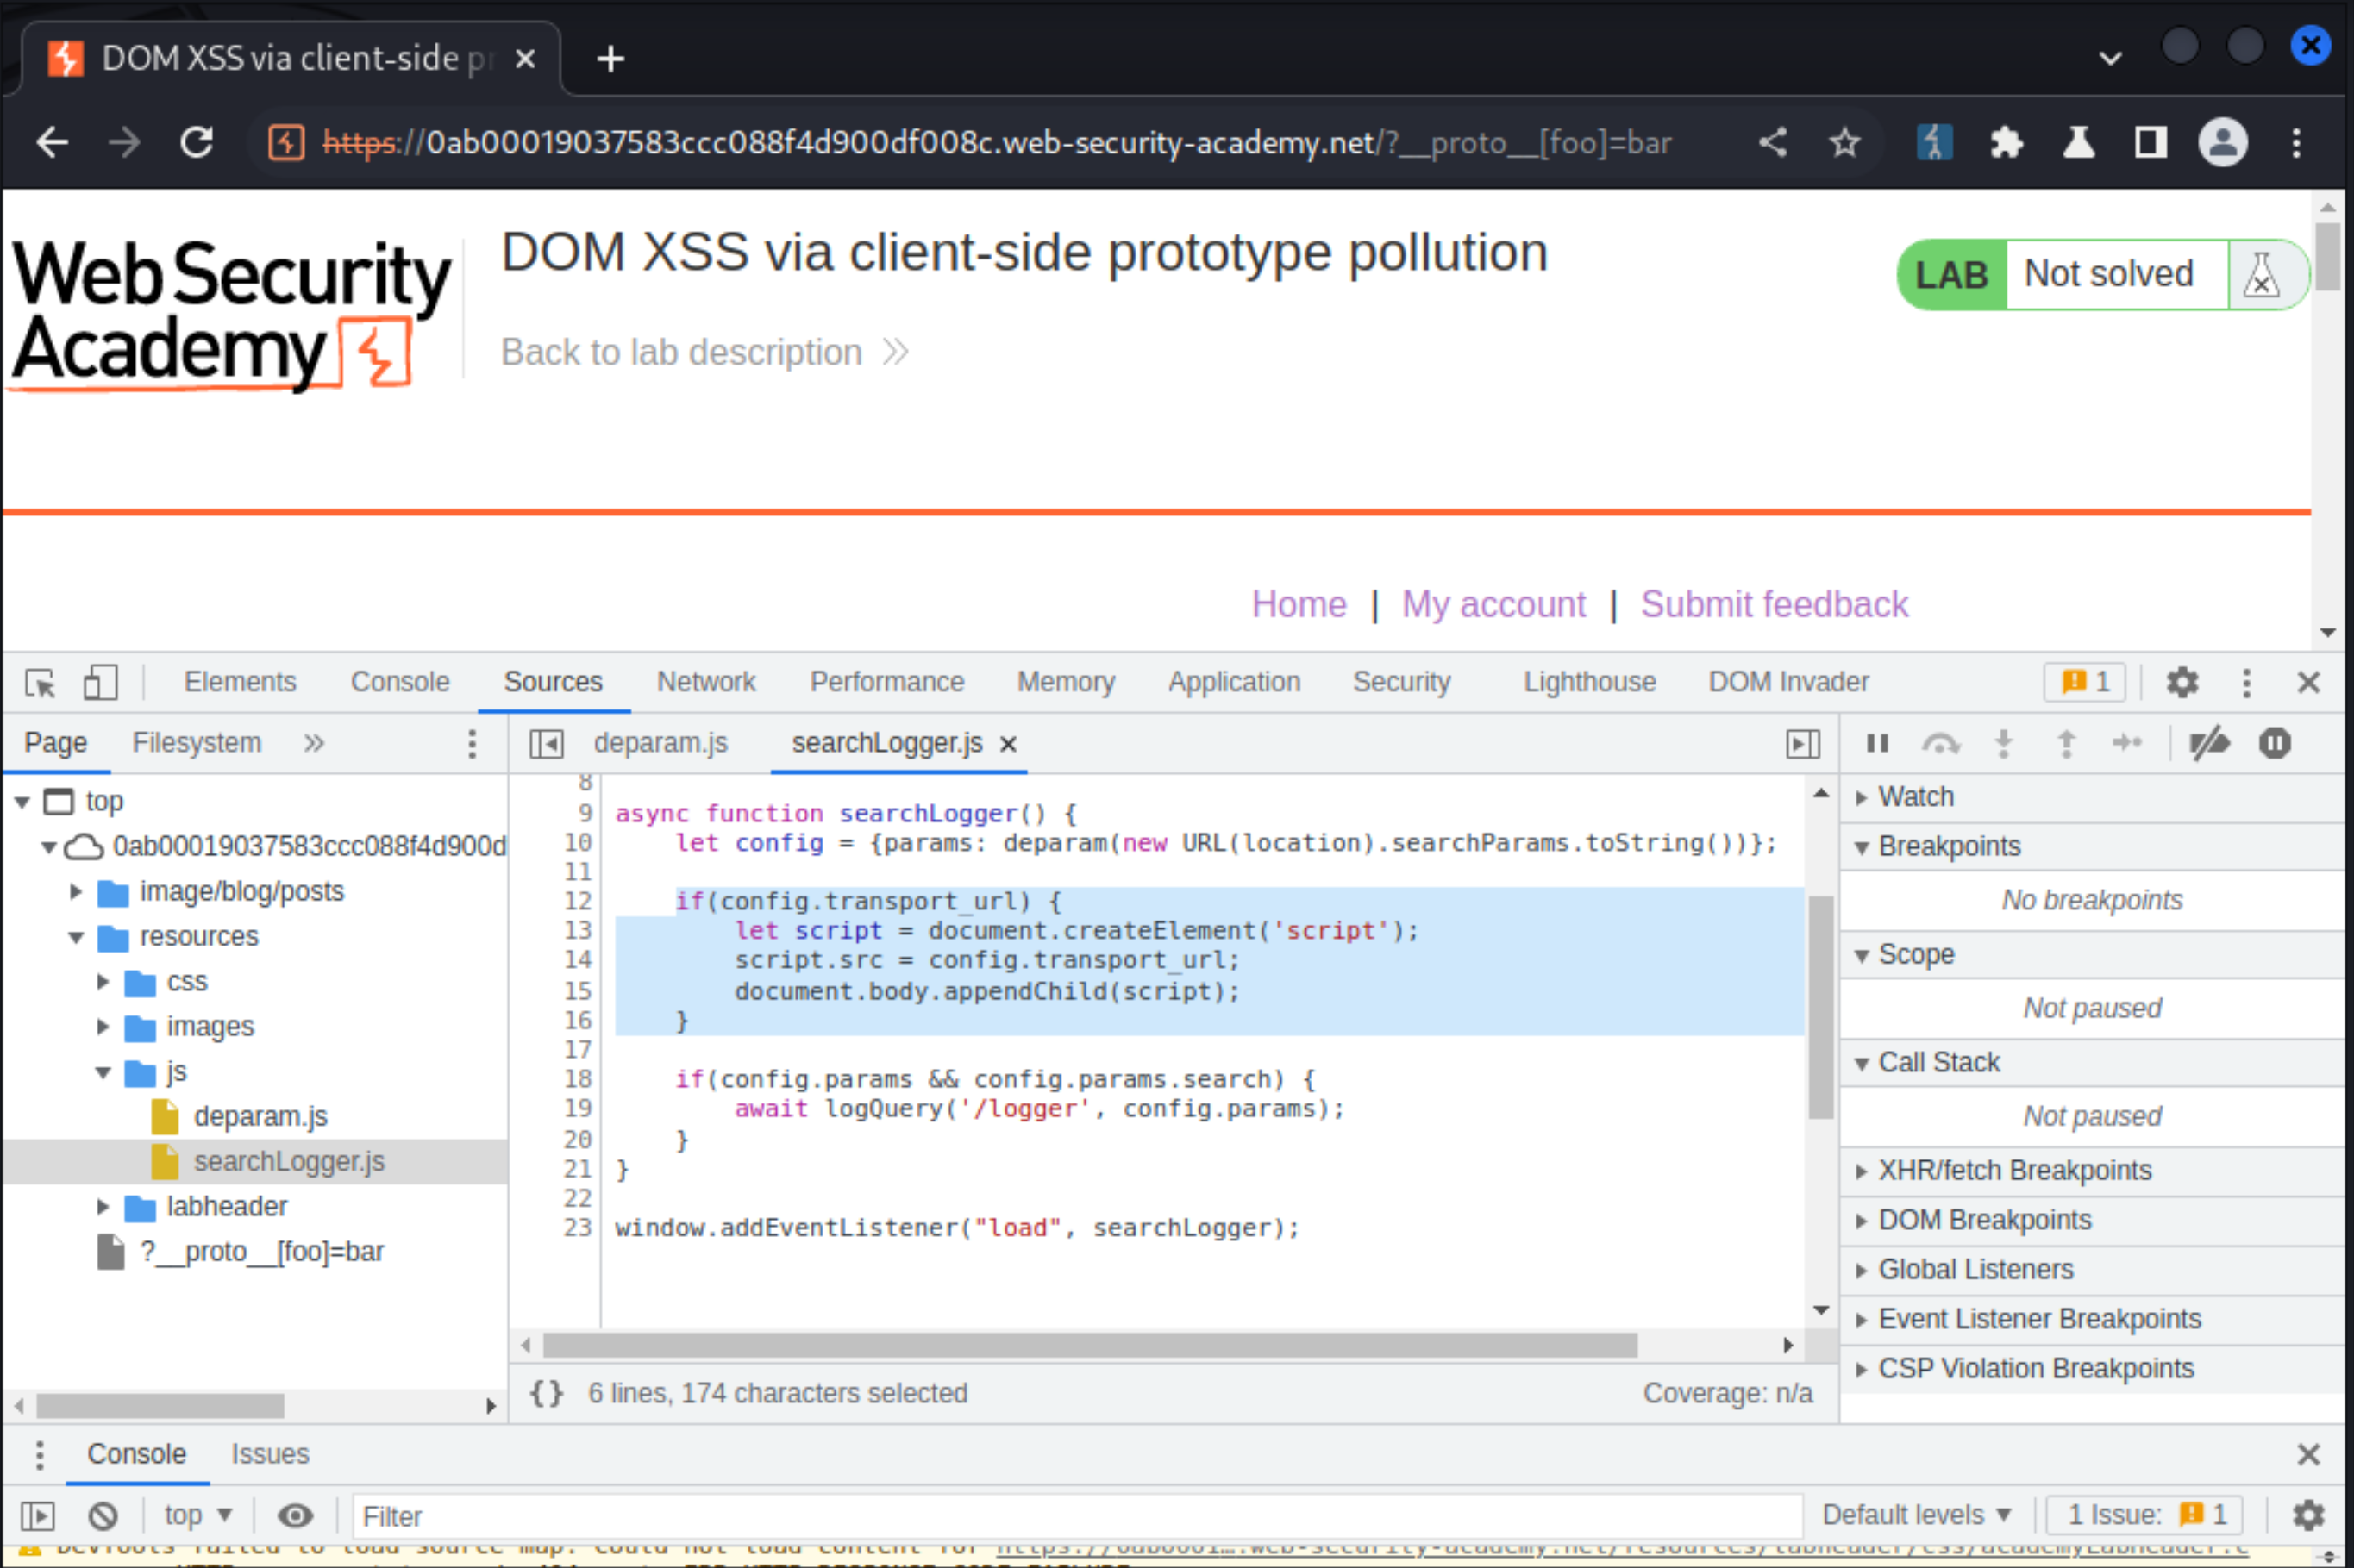Click the issues warning badge in DevTools toolbar
Image resolution: width=2354 pixels, height=1568 pixels.
(x=2084, y=683)
